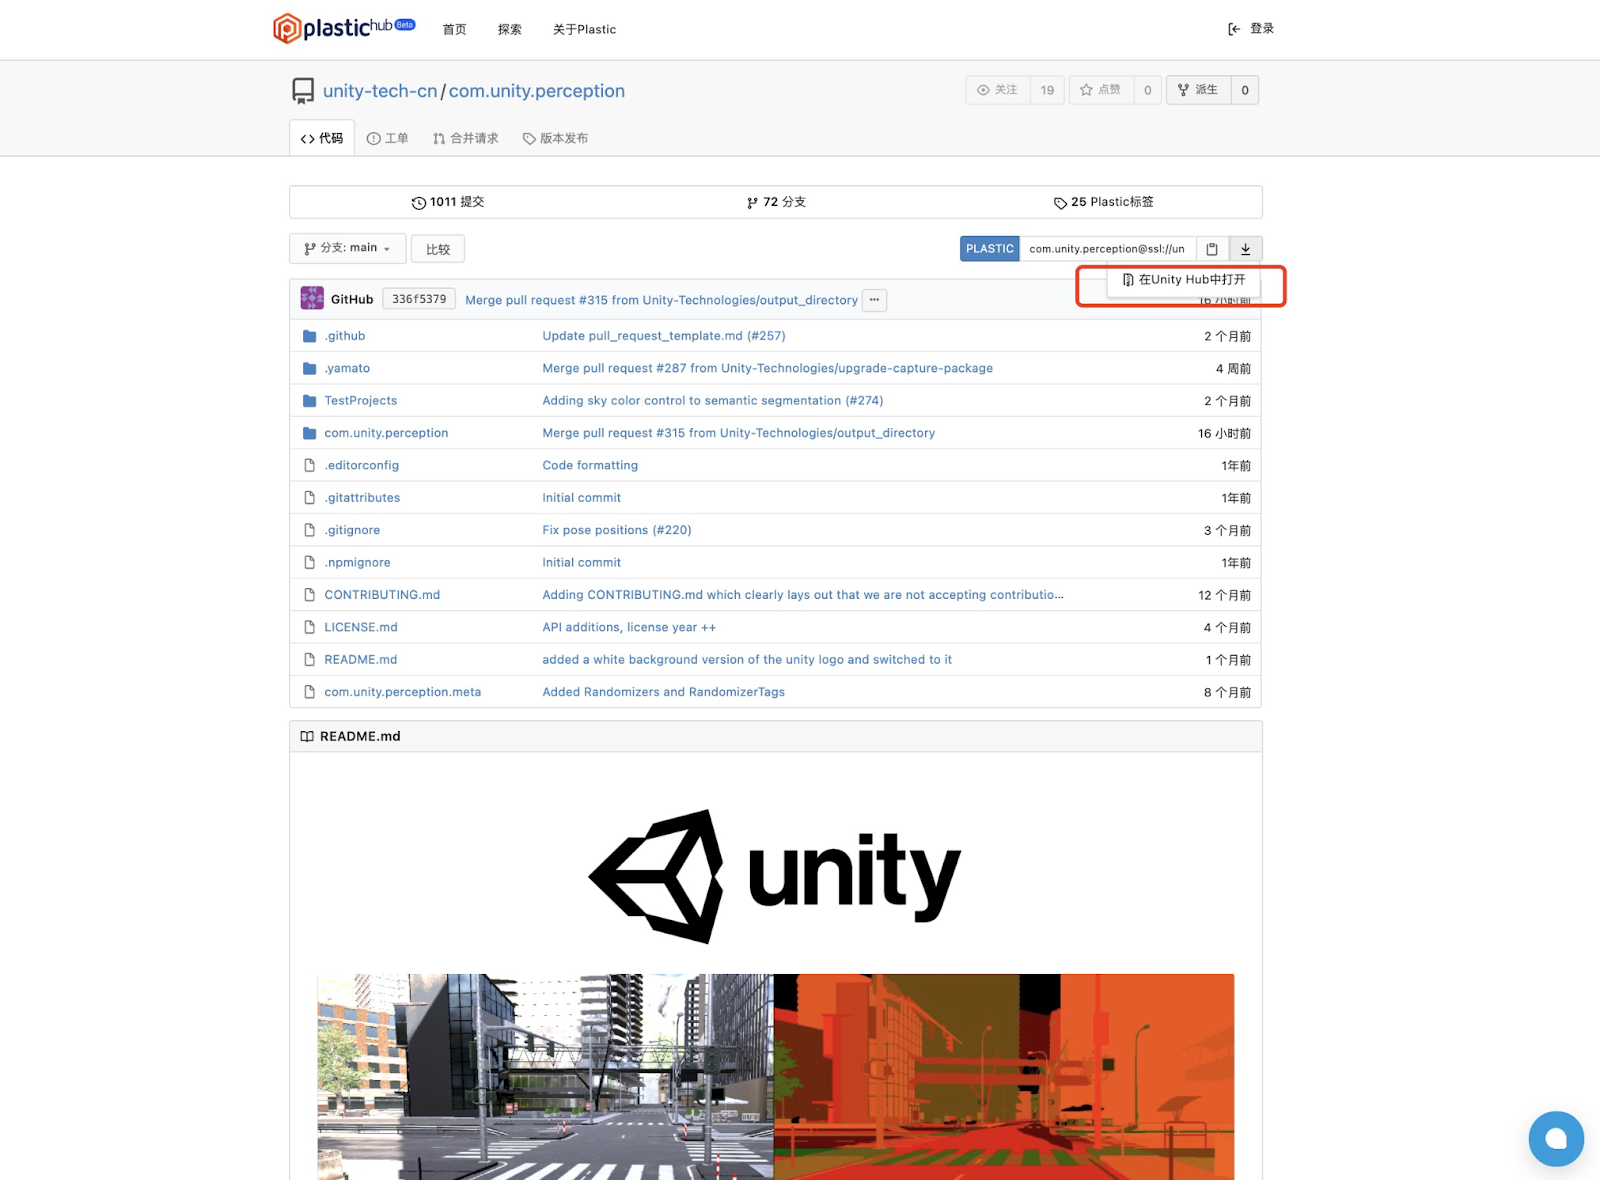Screen dimensions: 1600x1180
Task: Open the 合并请求 pull requests tab
Action: click(466, 138)
